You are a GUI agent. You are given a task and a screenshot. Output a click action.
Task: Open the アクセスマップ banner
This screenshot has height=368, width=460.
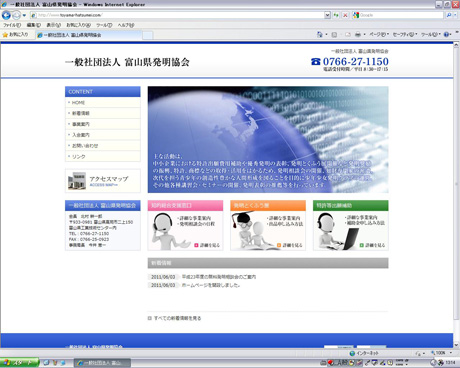(103, 181)
